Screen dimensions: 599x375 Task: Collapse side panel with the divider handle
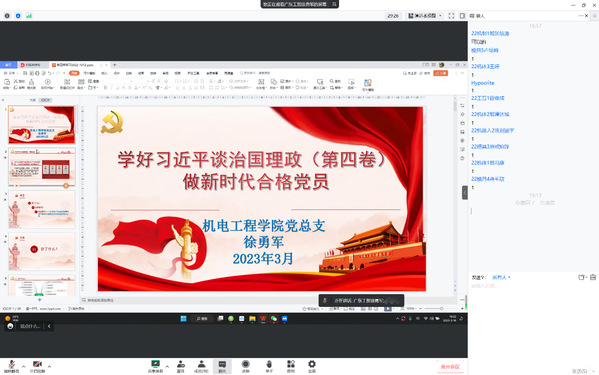(x=465, y=193)
